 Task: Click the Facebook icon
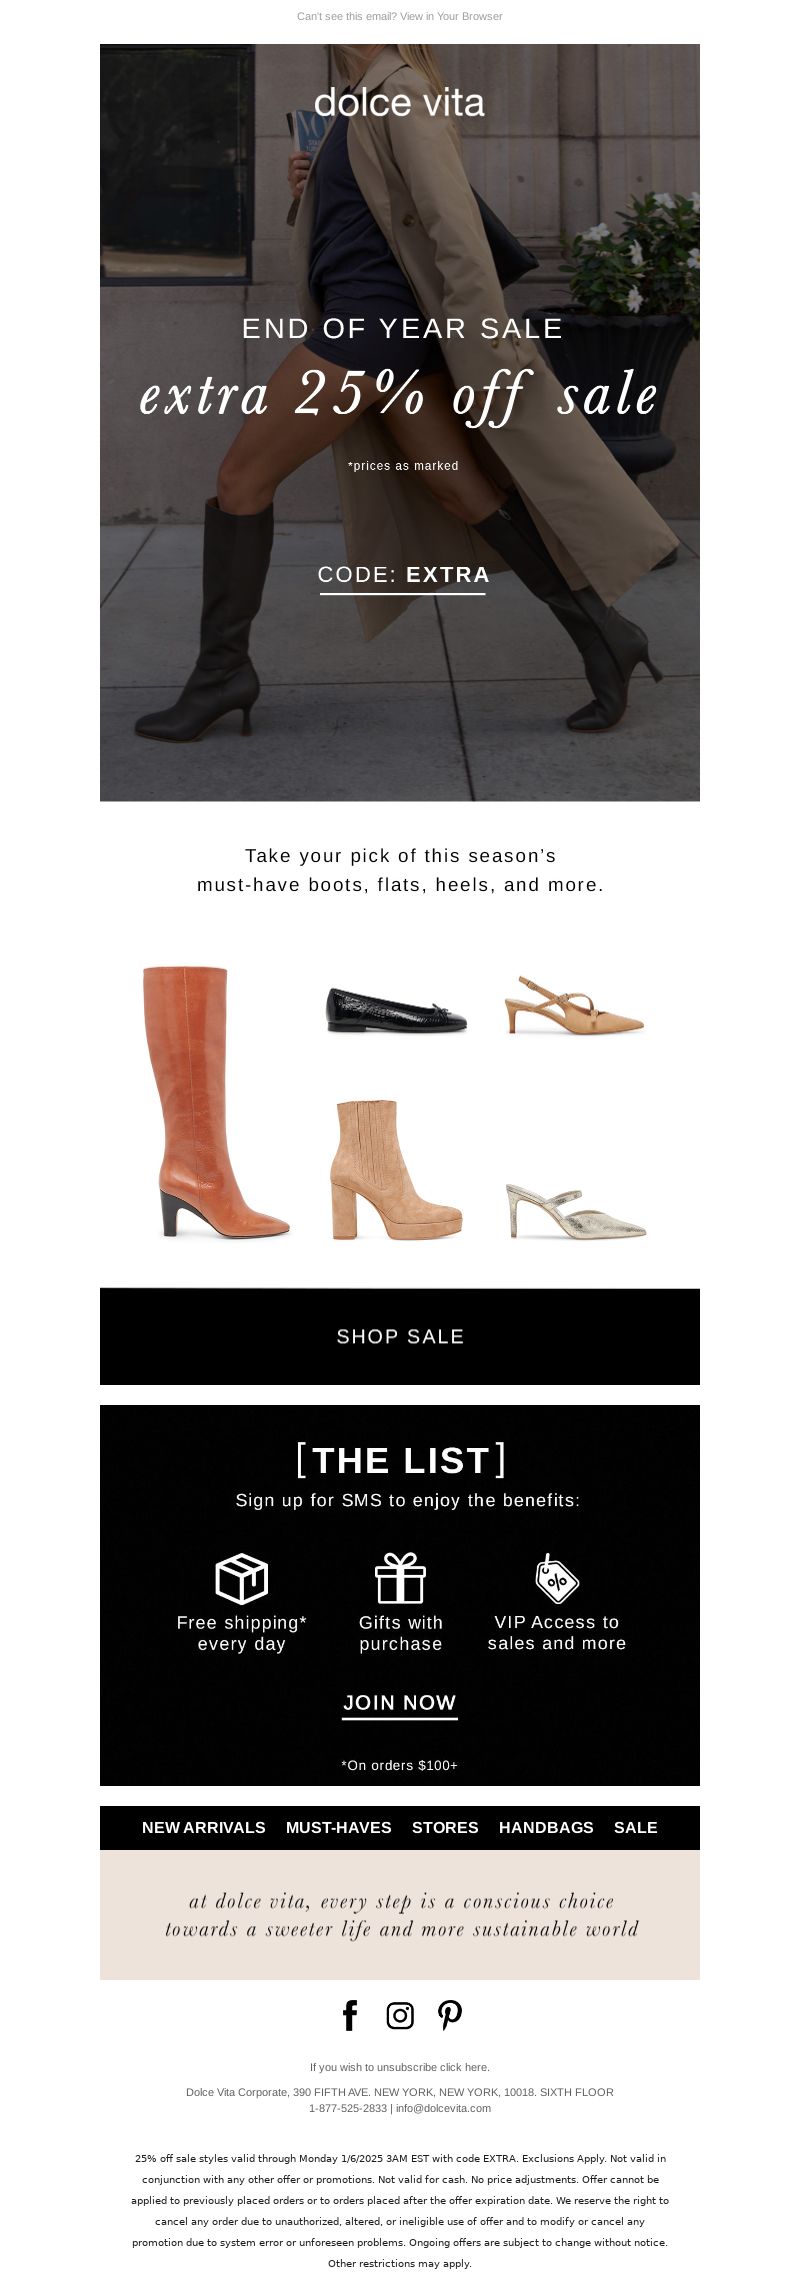click(x=350, y=2016)
